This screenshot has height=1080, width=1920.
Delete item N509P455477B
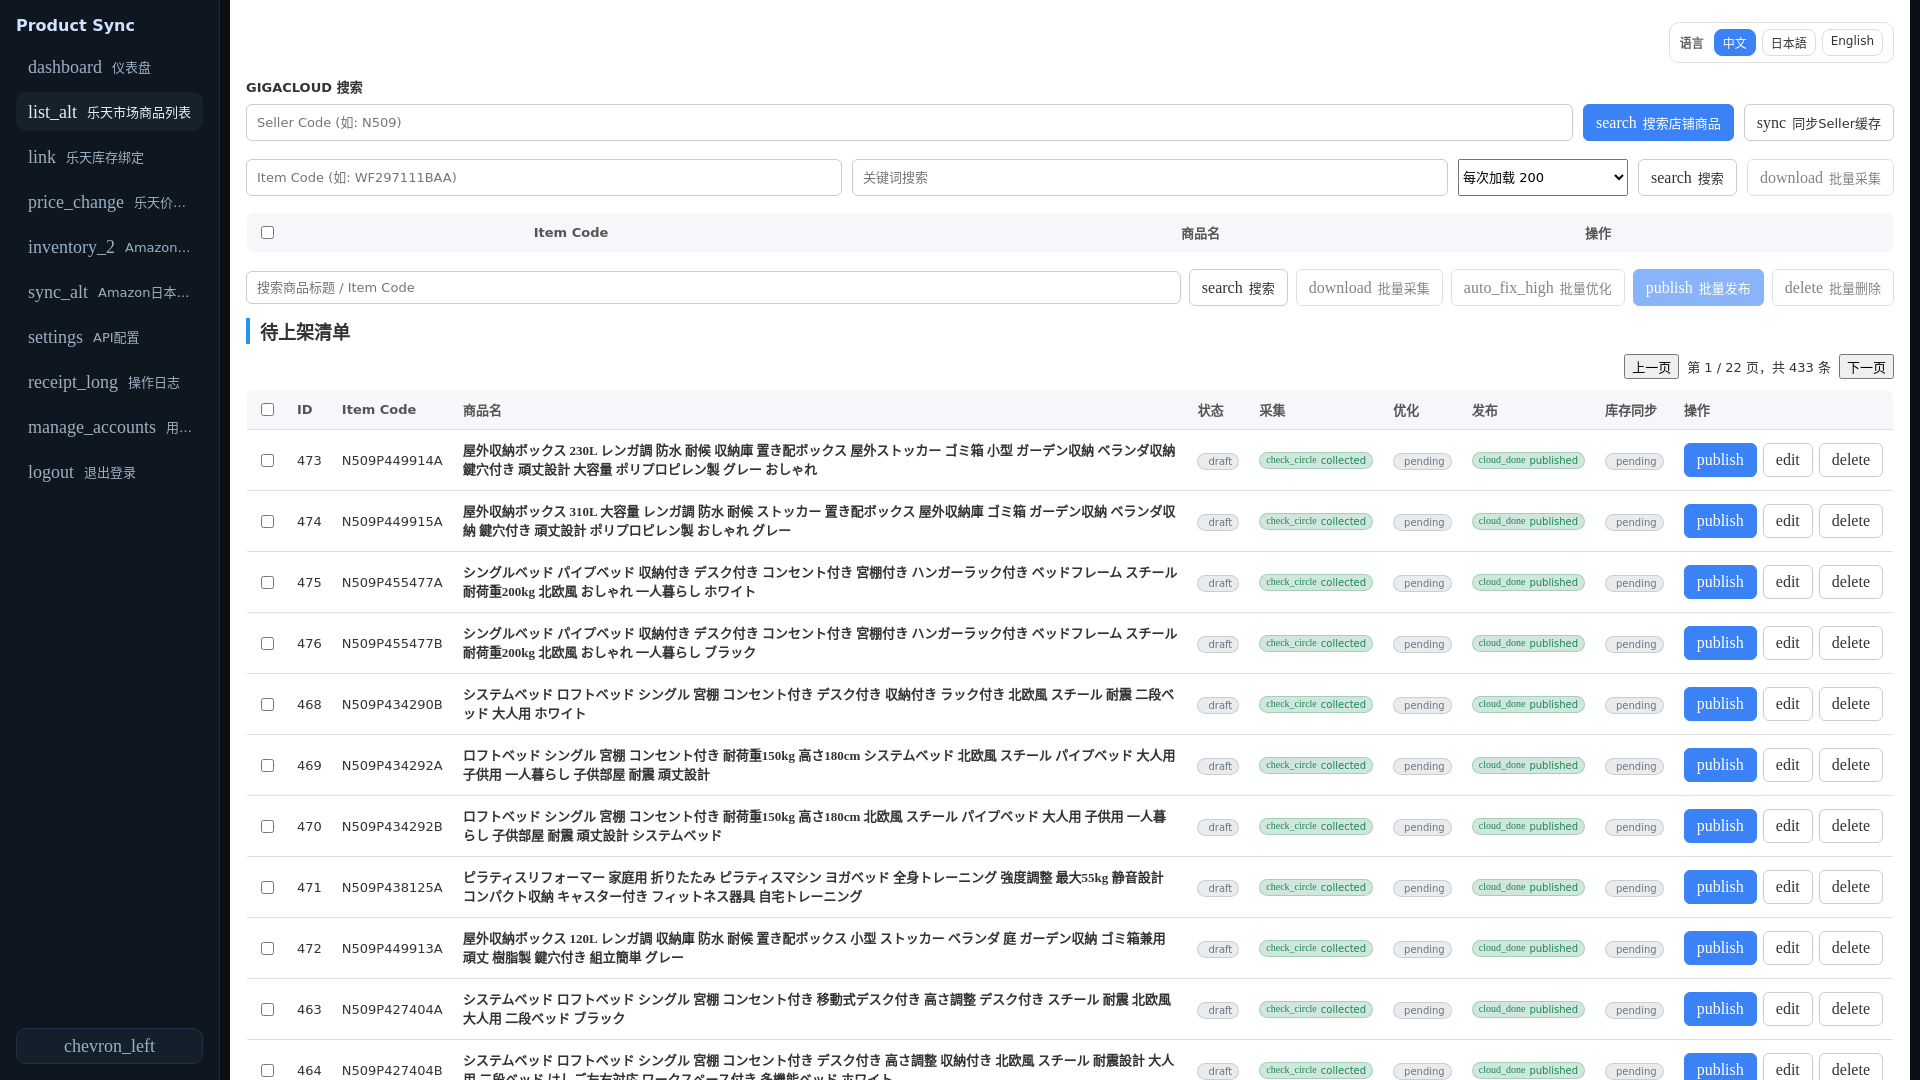(1851, 643)
